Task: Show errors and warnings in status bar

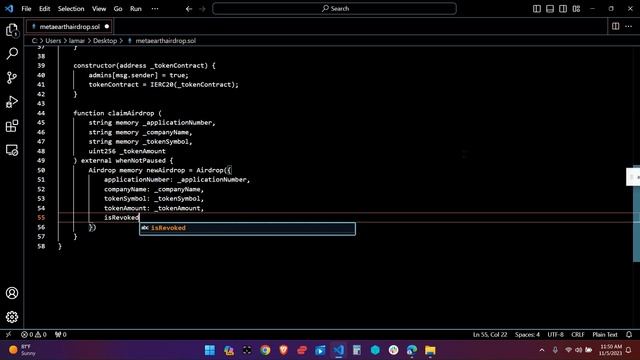Action: pos(34,335)
